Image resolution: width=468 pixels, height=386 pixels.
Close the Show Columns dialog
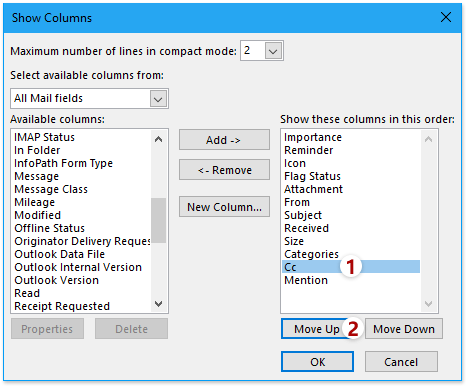446,17
